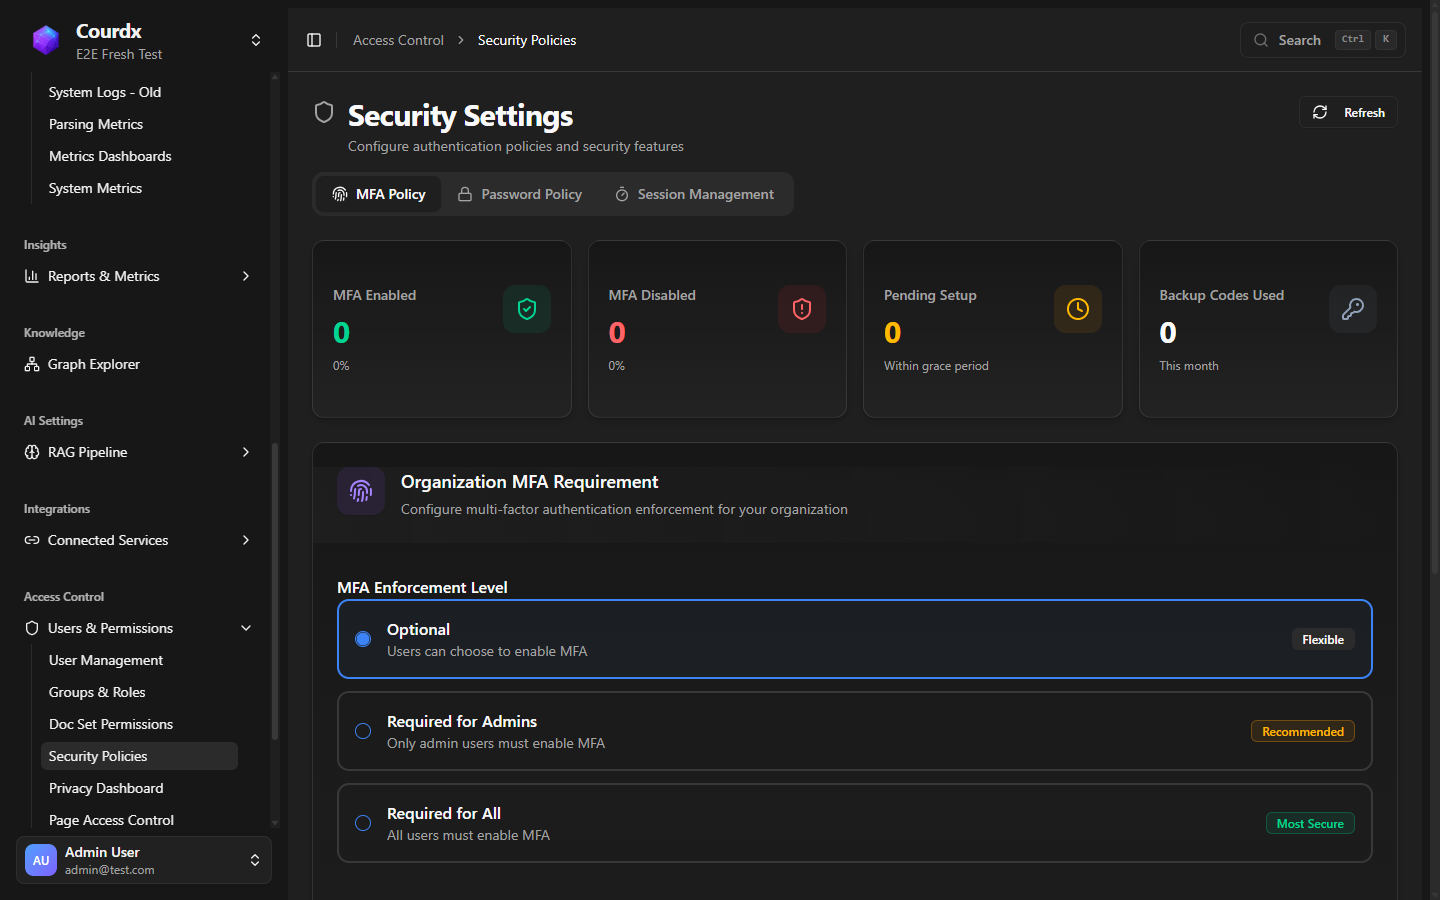The width and height of the screenshot is (1440, 900).
Task: Click the key icon on Backup Codes Used card
Action: coord(1352,309)
